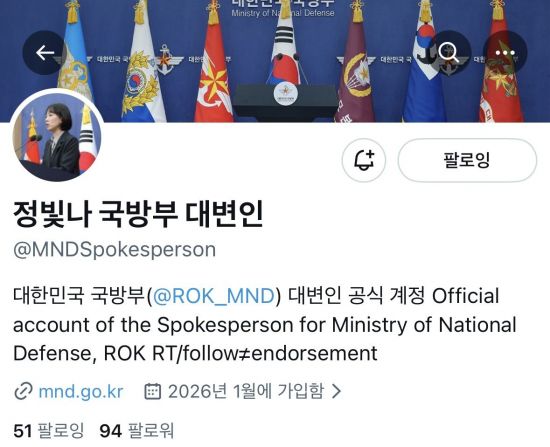This screenshot has height=447, width=550.
Task: Click the calendar icon next to join date
Action: [x=153, y=391]
